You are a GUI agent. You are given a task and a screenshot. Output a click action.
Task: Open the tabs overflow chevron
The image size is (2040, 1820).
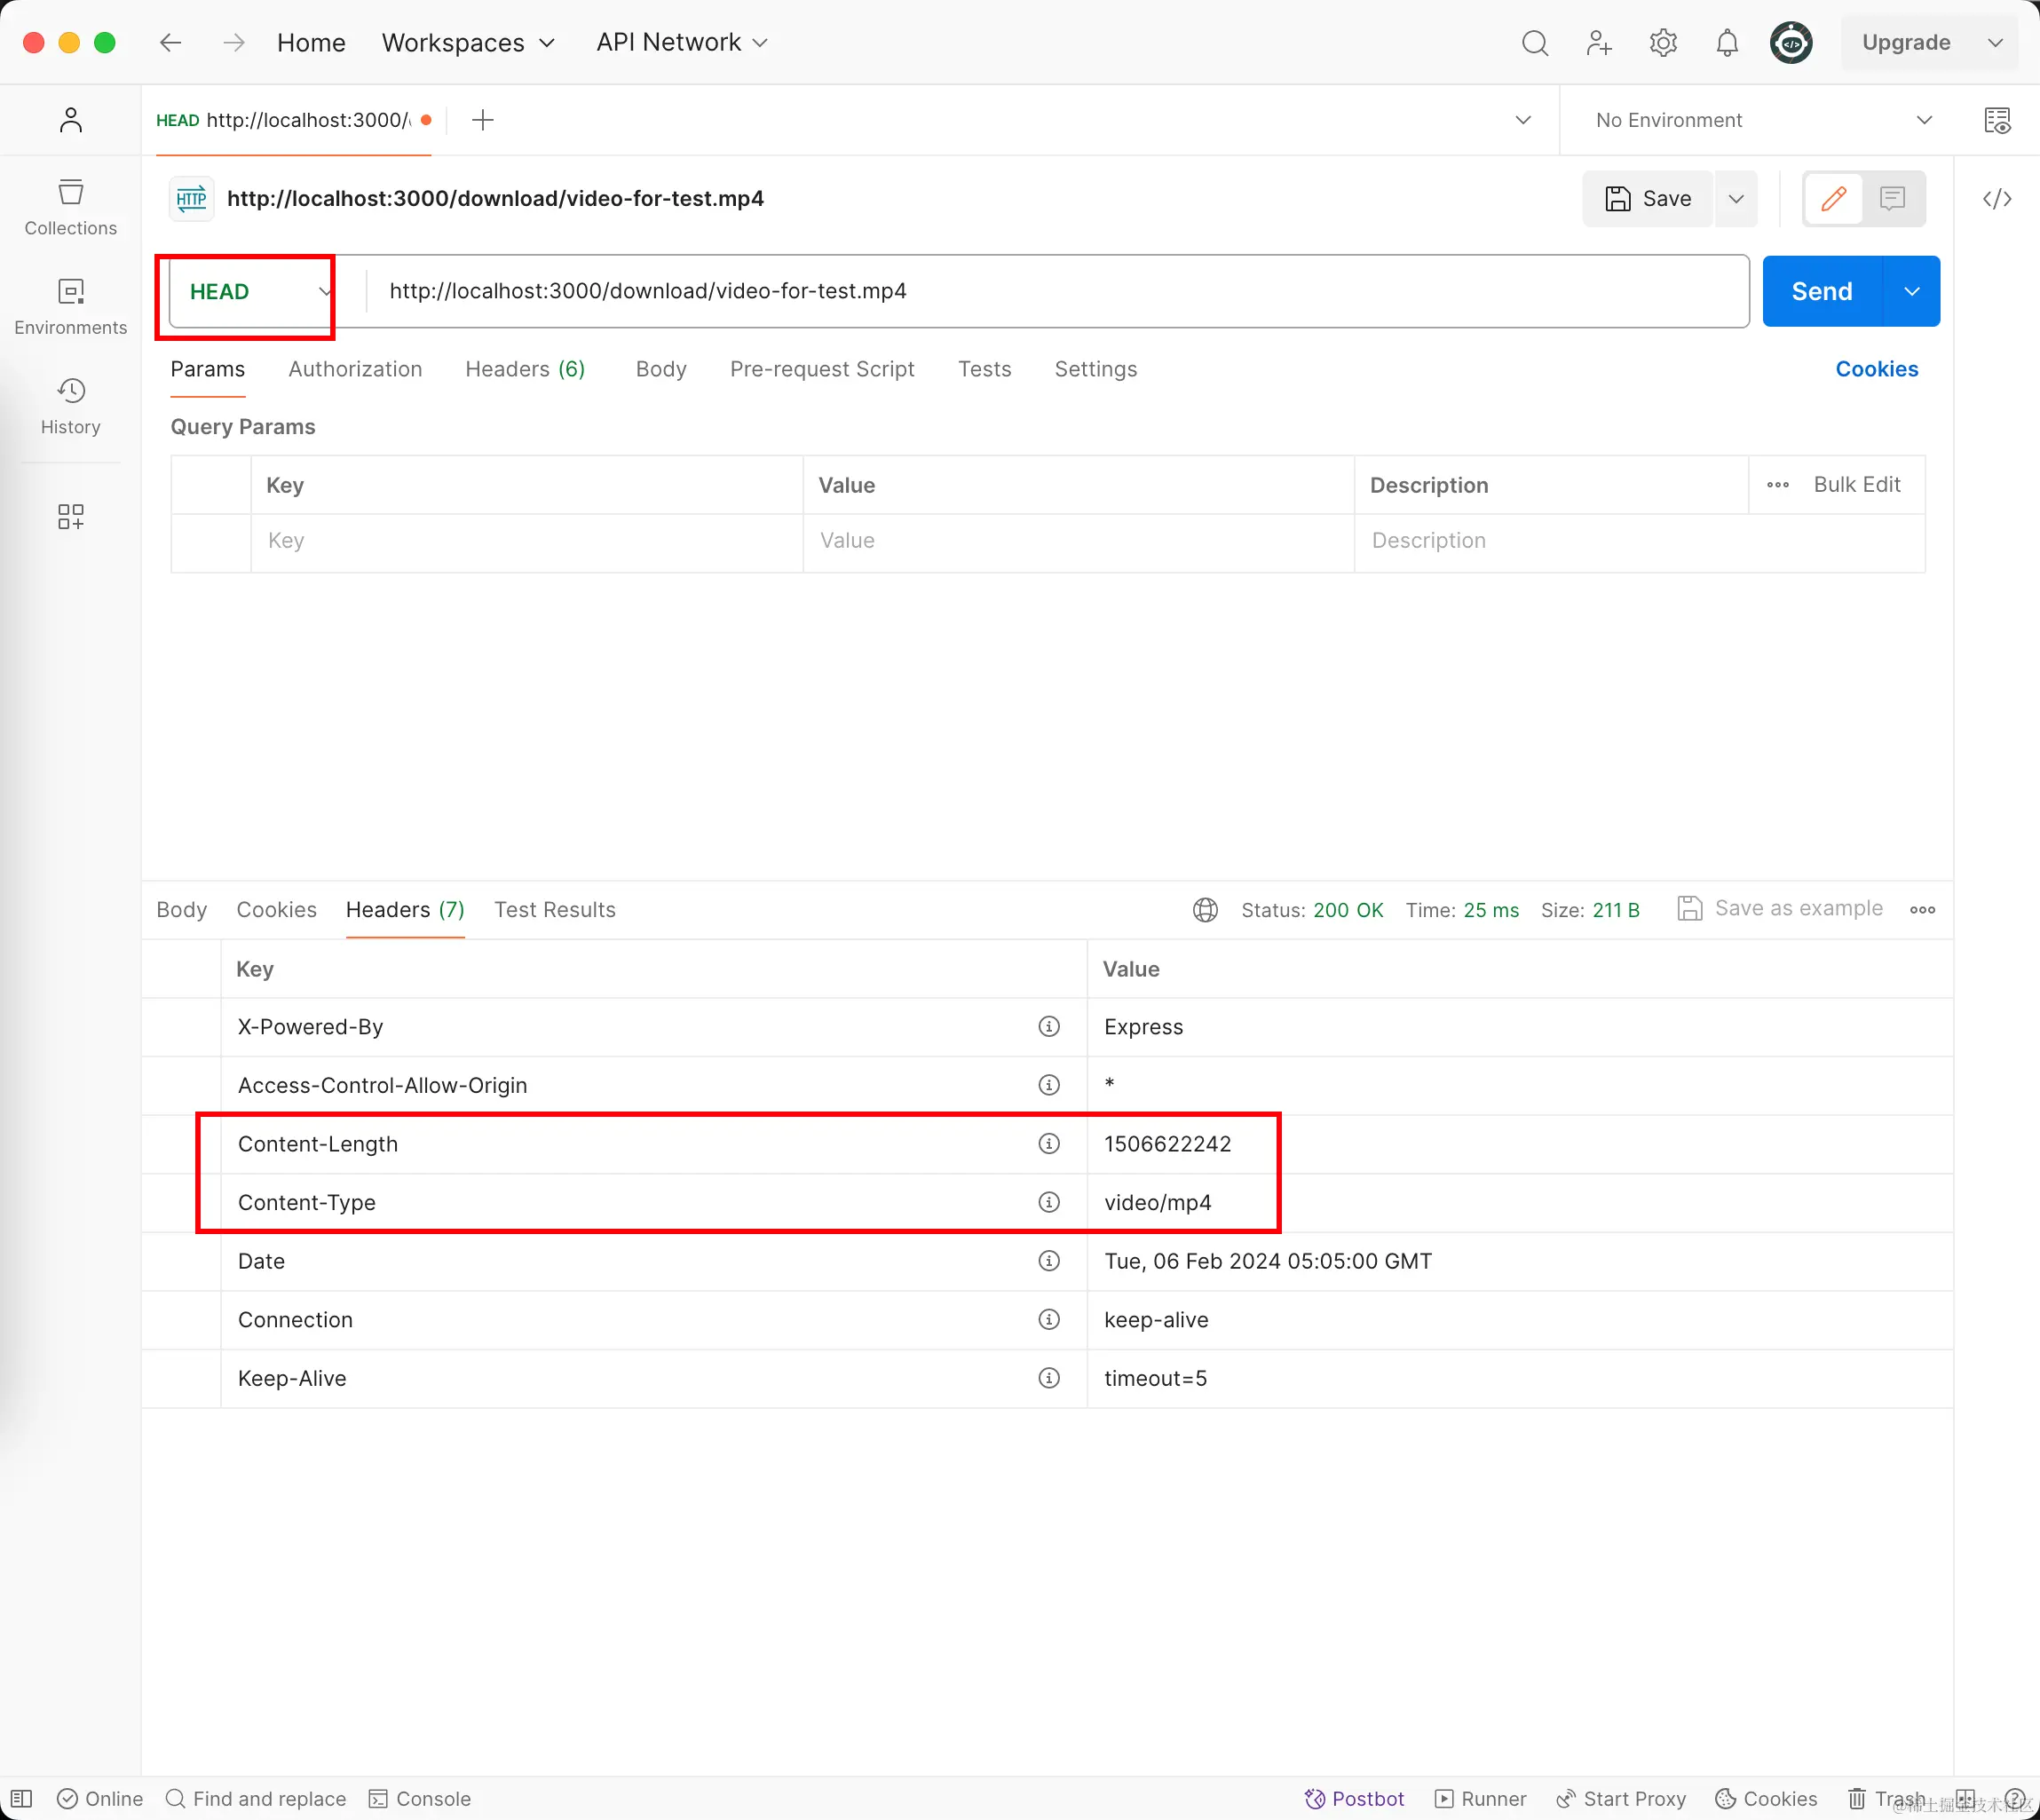(x=1523, y=120)
